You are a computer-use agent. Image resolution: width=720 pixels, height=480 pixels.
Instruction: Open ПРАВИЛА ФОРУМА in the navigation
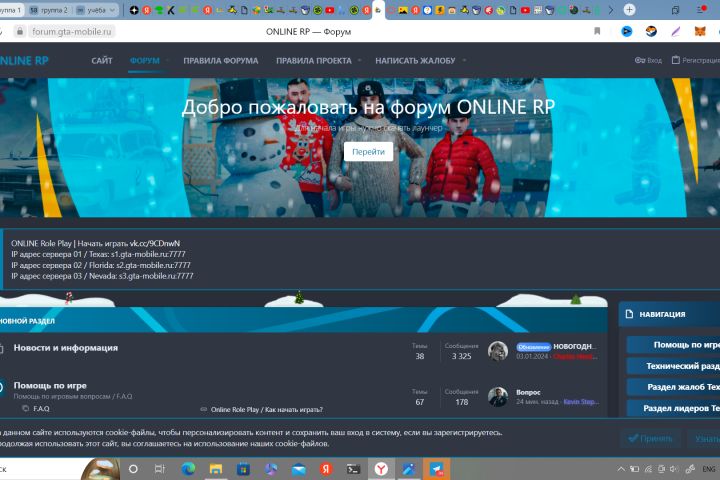(x=221, y=60)
